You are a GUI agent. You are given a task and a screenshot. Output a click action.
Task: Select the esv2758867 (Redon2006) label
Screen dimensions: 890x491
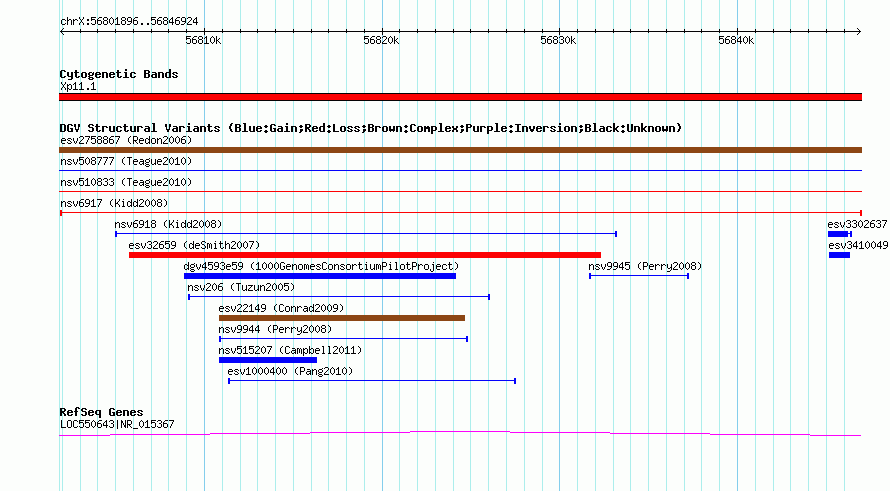pos(126,140)
